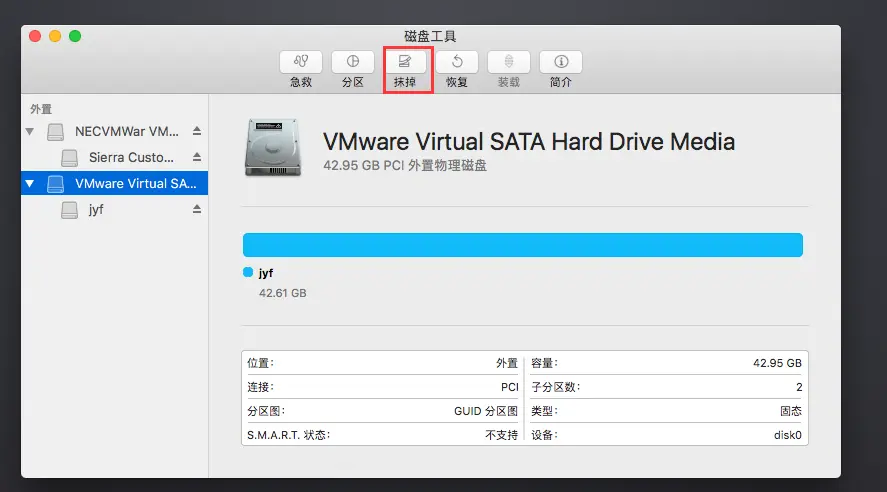The height and width of the screenshot is (492, 887).
Task: Eject the jyf volume
Action: click(x=197, y=209)
